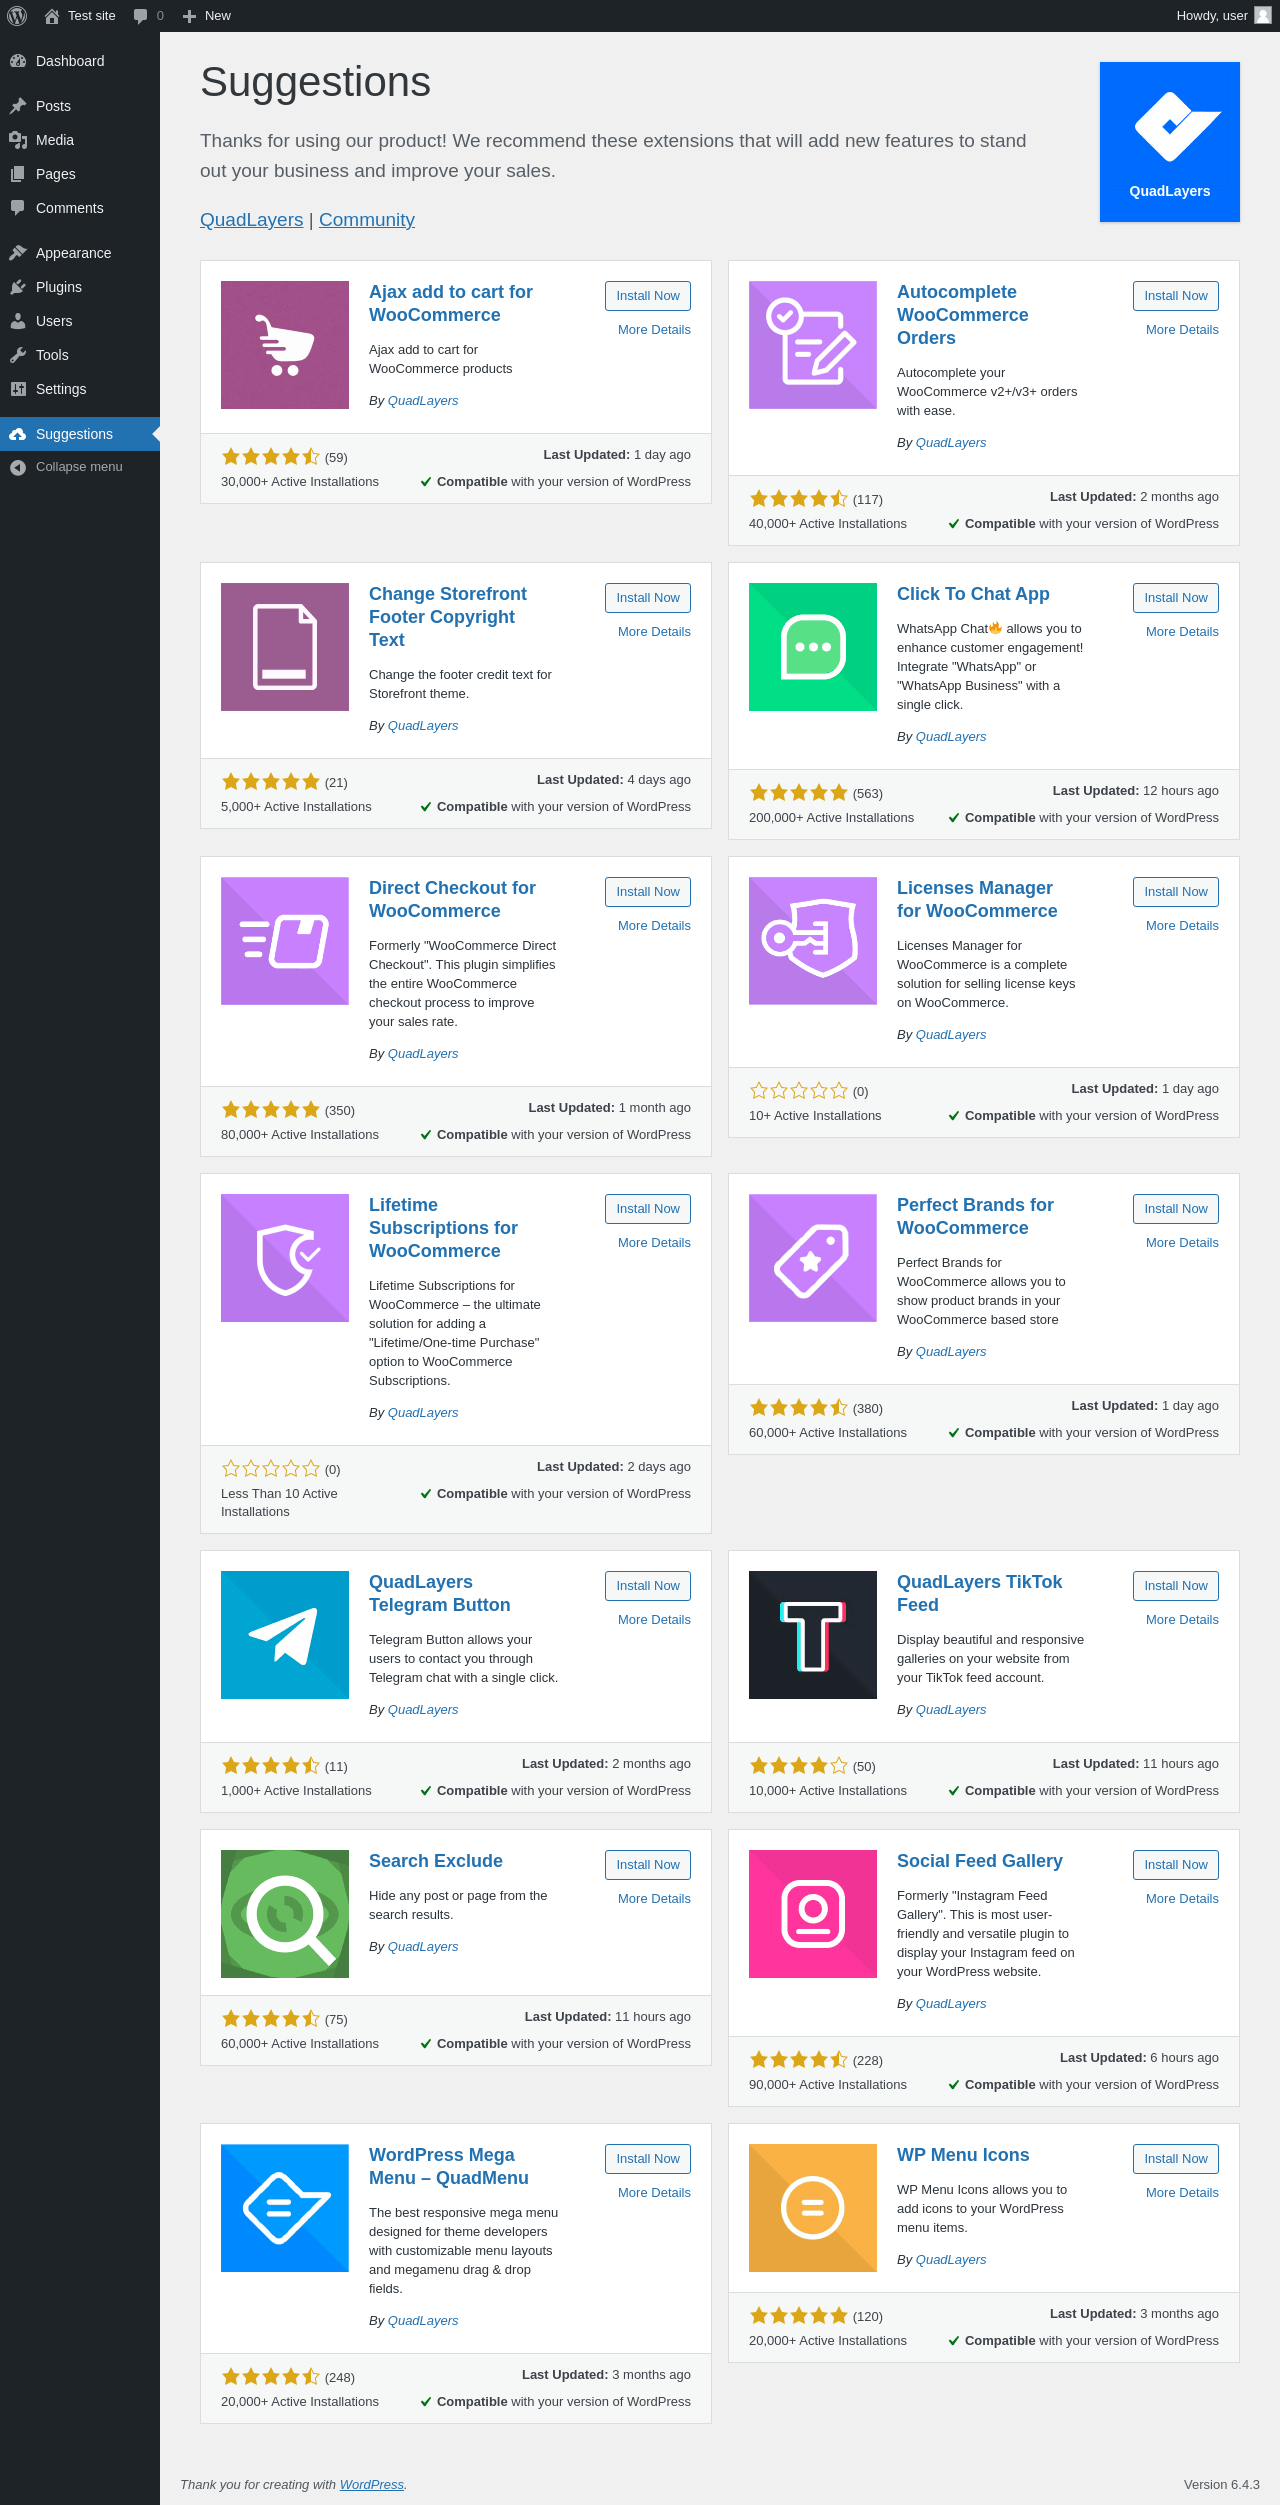Click the QuadLayers TikTok Feed plugin icon
Screen dimensions: 1280x2505
pyautogui.click(x=812, y=1634)
